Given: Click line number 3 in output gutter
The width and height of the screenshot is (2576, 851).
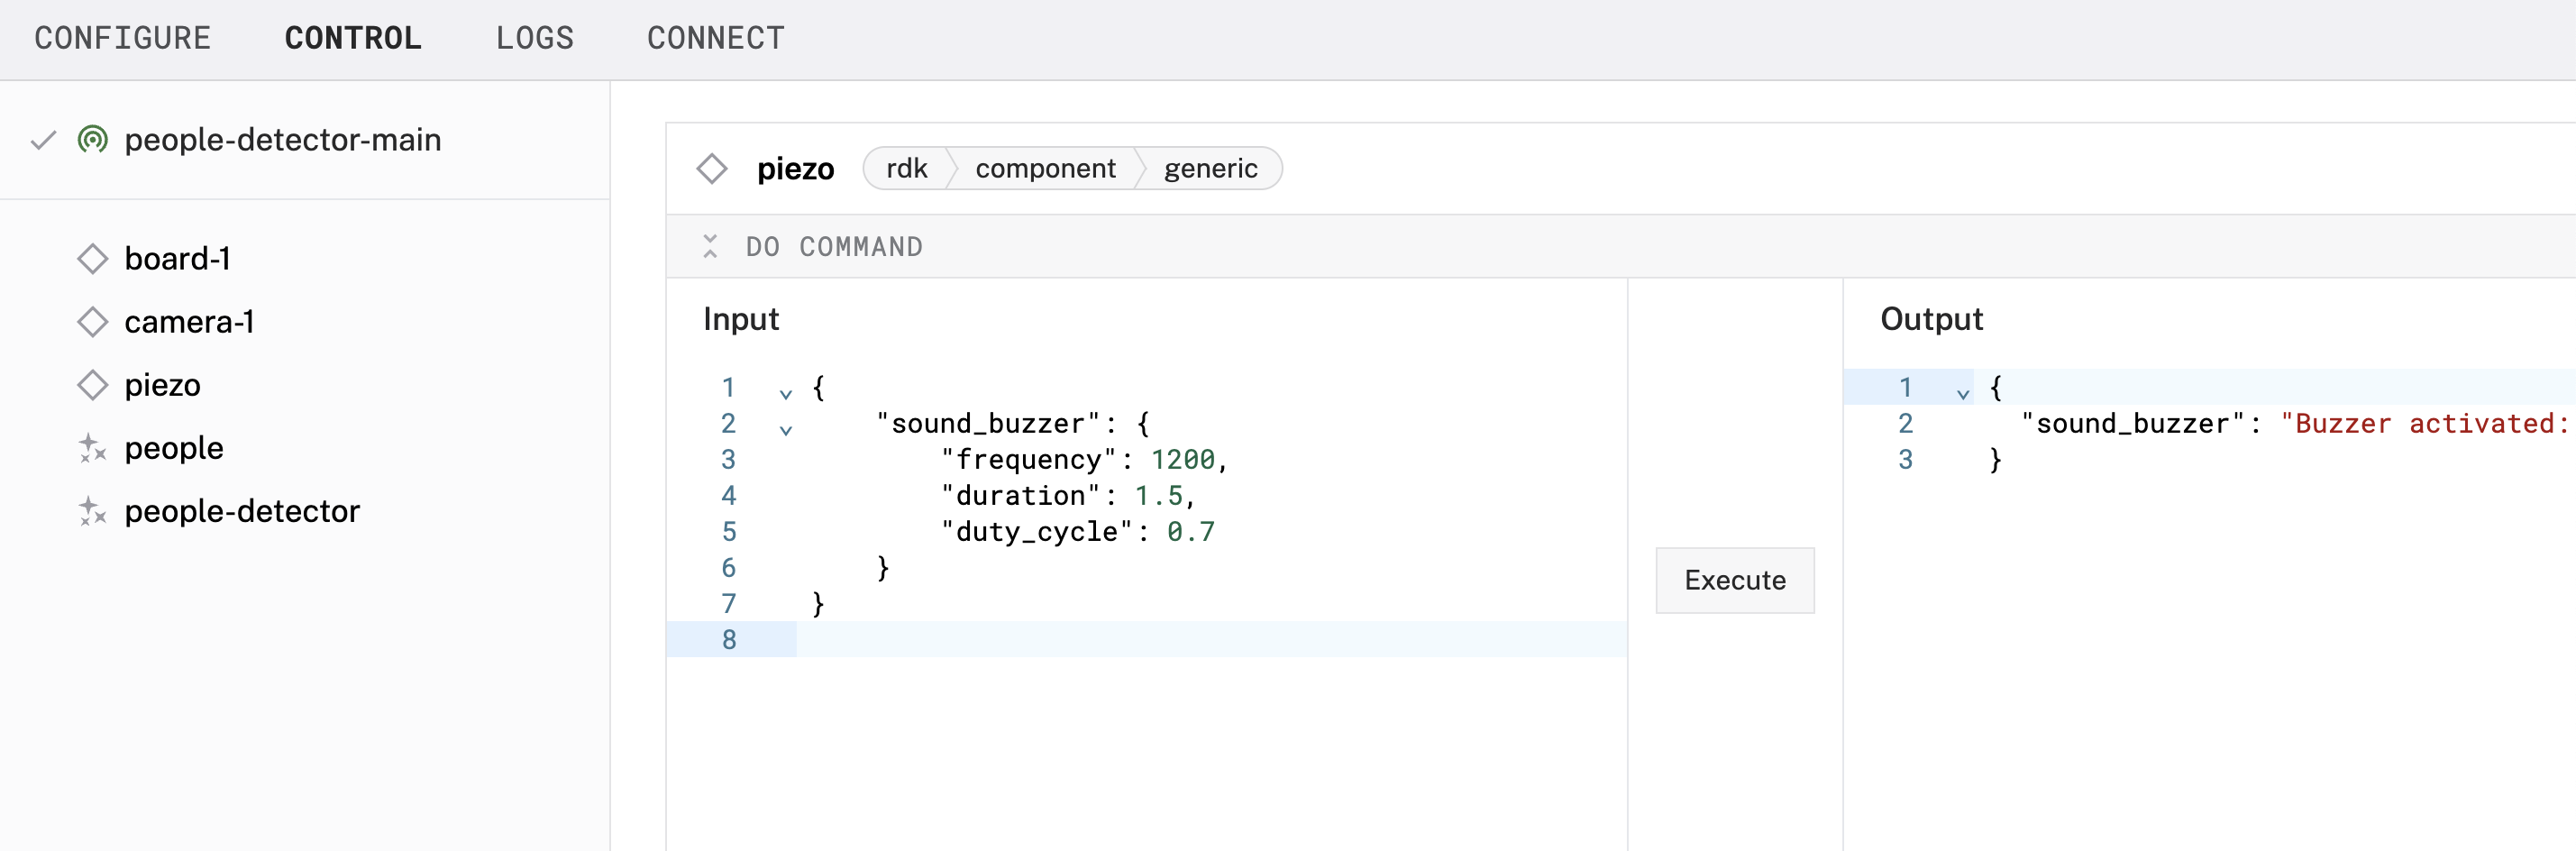Looking at the screenshot, I should (x=1906, y=459).
